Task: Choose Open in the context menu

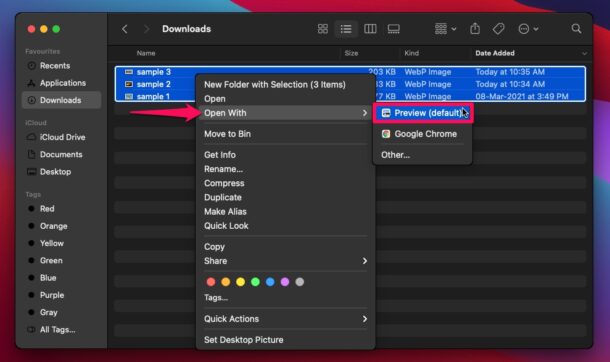Action: click(x=286, y=99)
